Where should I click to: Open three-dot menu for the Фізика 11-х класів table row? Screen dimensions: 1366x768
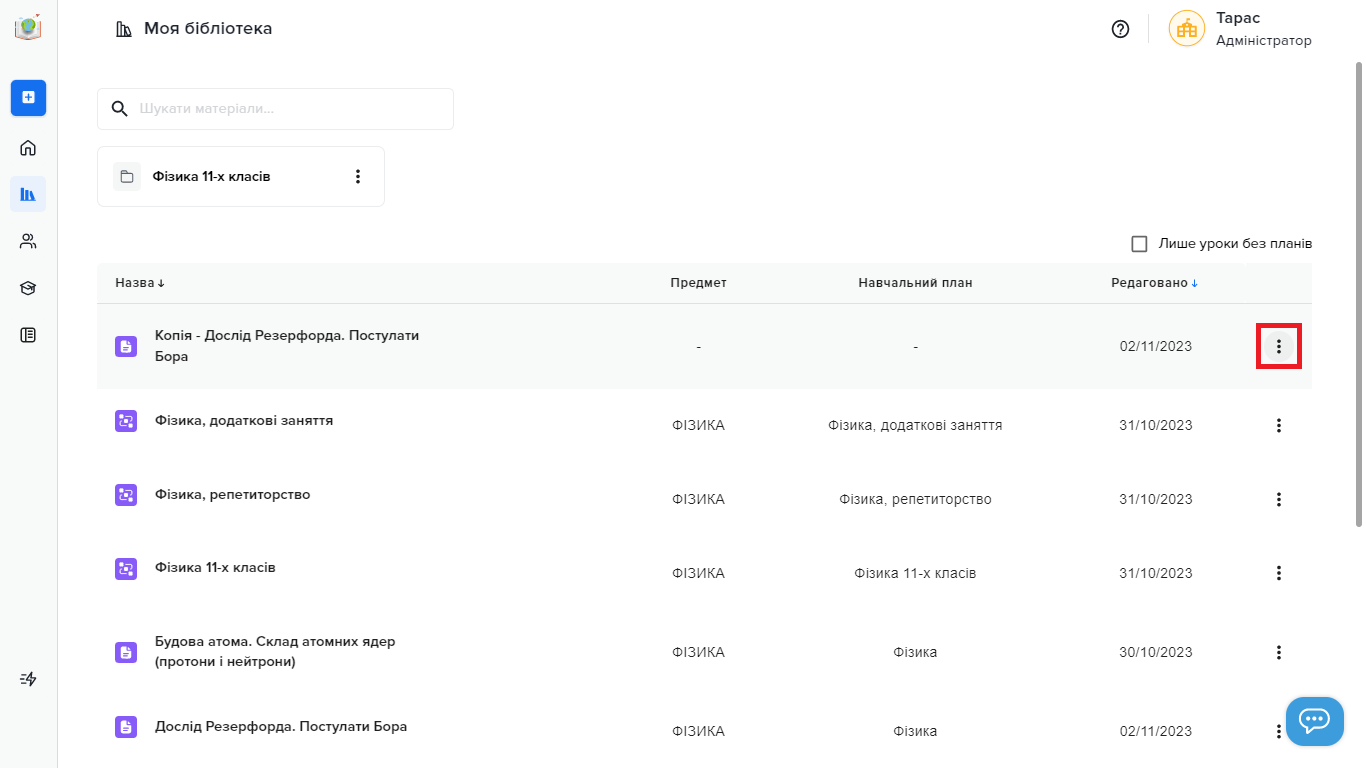click(1278, 573)
